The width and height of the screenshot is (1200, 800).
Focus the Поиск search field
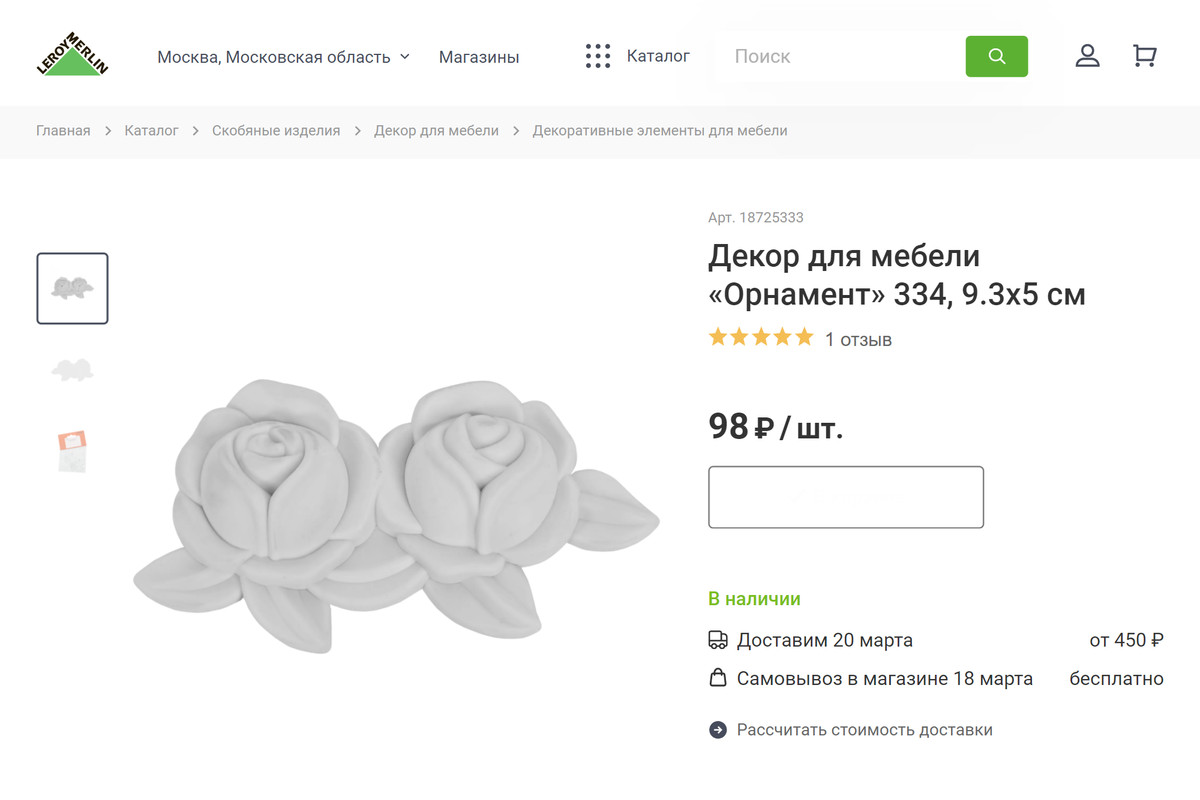840,57
